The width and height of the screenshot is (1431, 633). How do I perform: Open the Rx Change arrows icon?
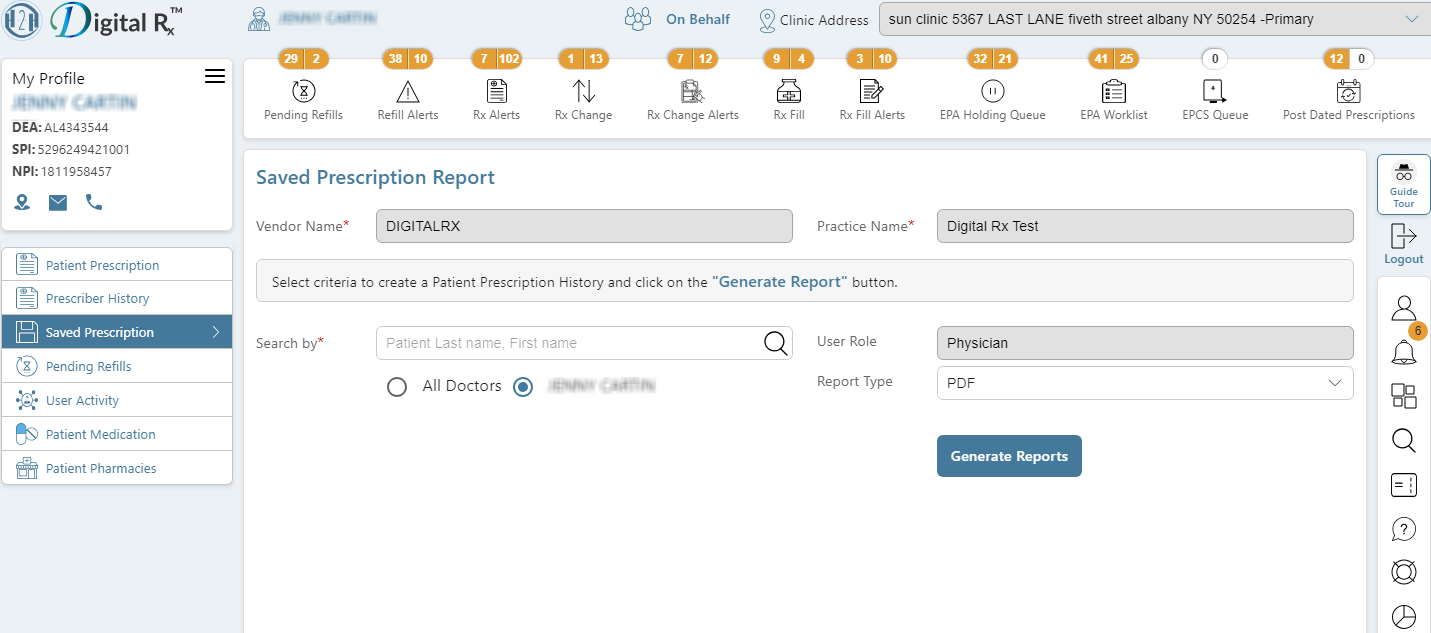pos(584,91)
